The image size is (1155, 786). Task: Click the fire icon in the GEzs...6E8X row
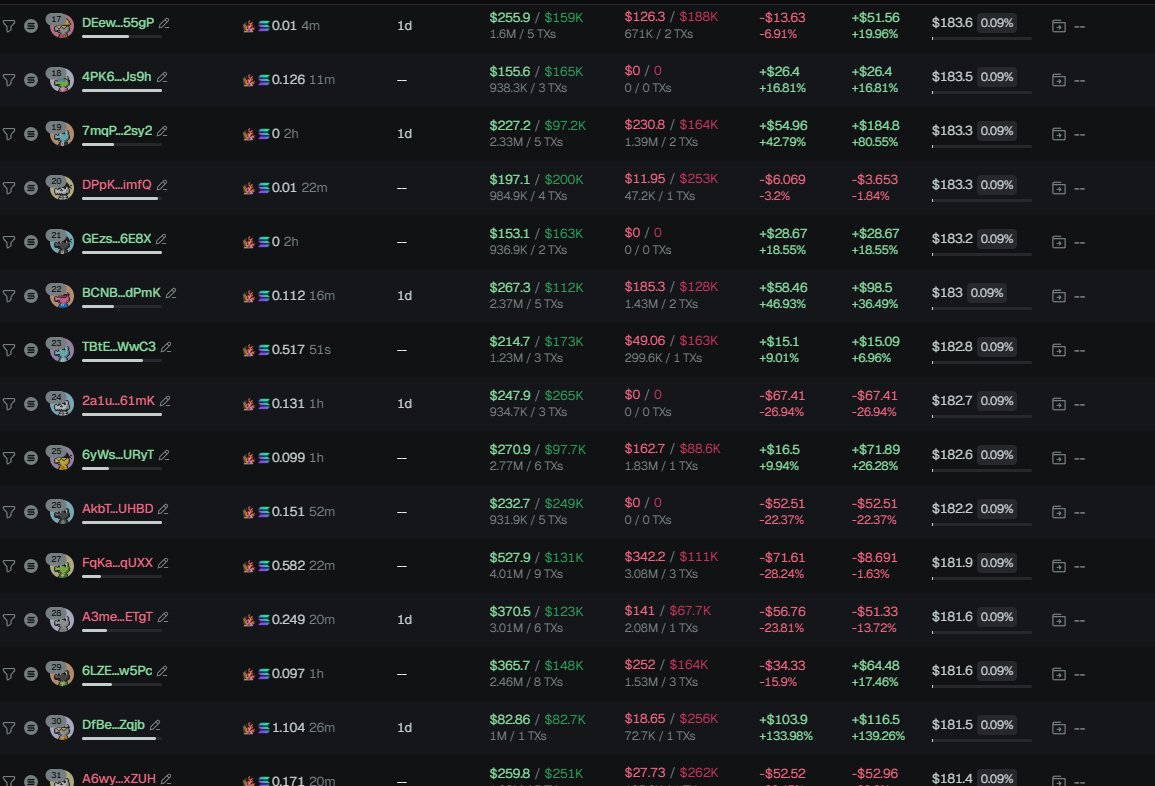[249, 242]
